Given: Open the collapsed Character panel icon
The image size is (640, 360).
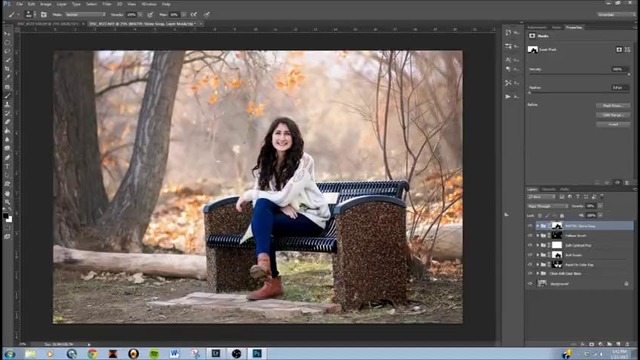Looking at the screenshot, I should tap(508, 60).
